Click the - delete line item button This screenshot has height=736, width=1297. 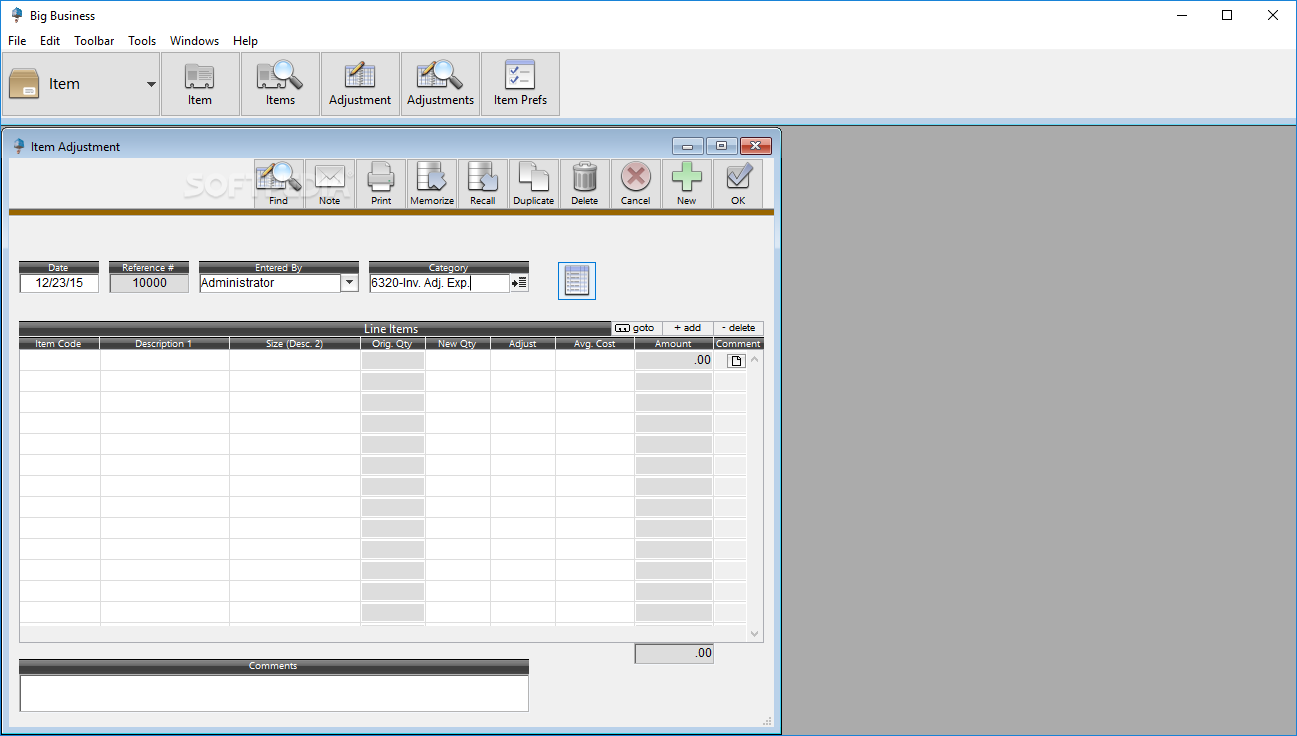(x=738, y=328)
